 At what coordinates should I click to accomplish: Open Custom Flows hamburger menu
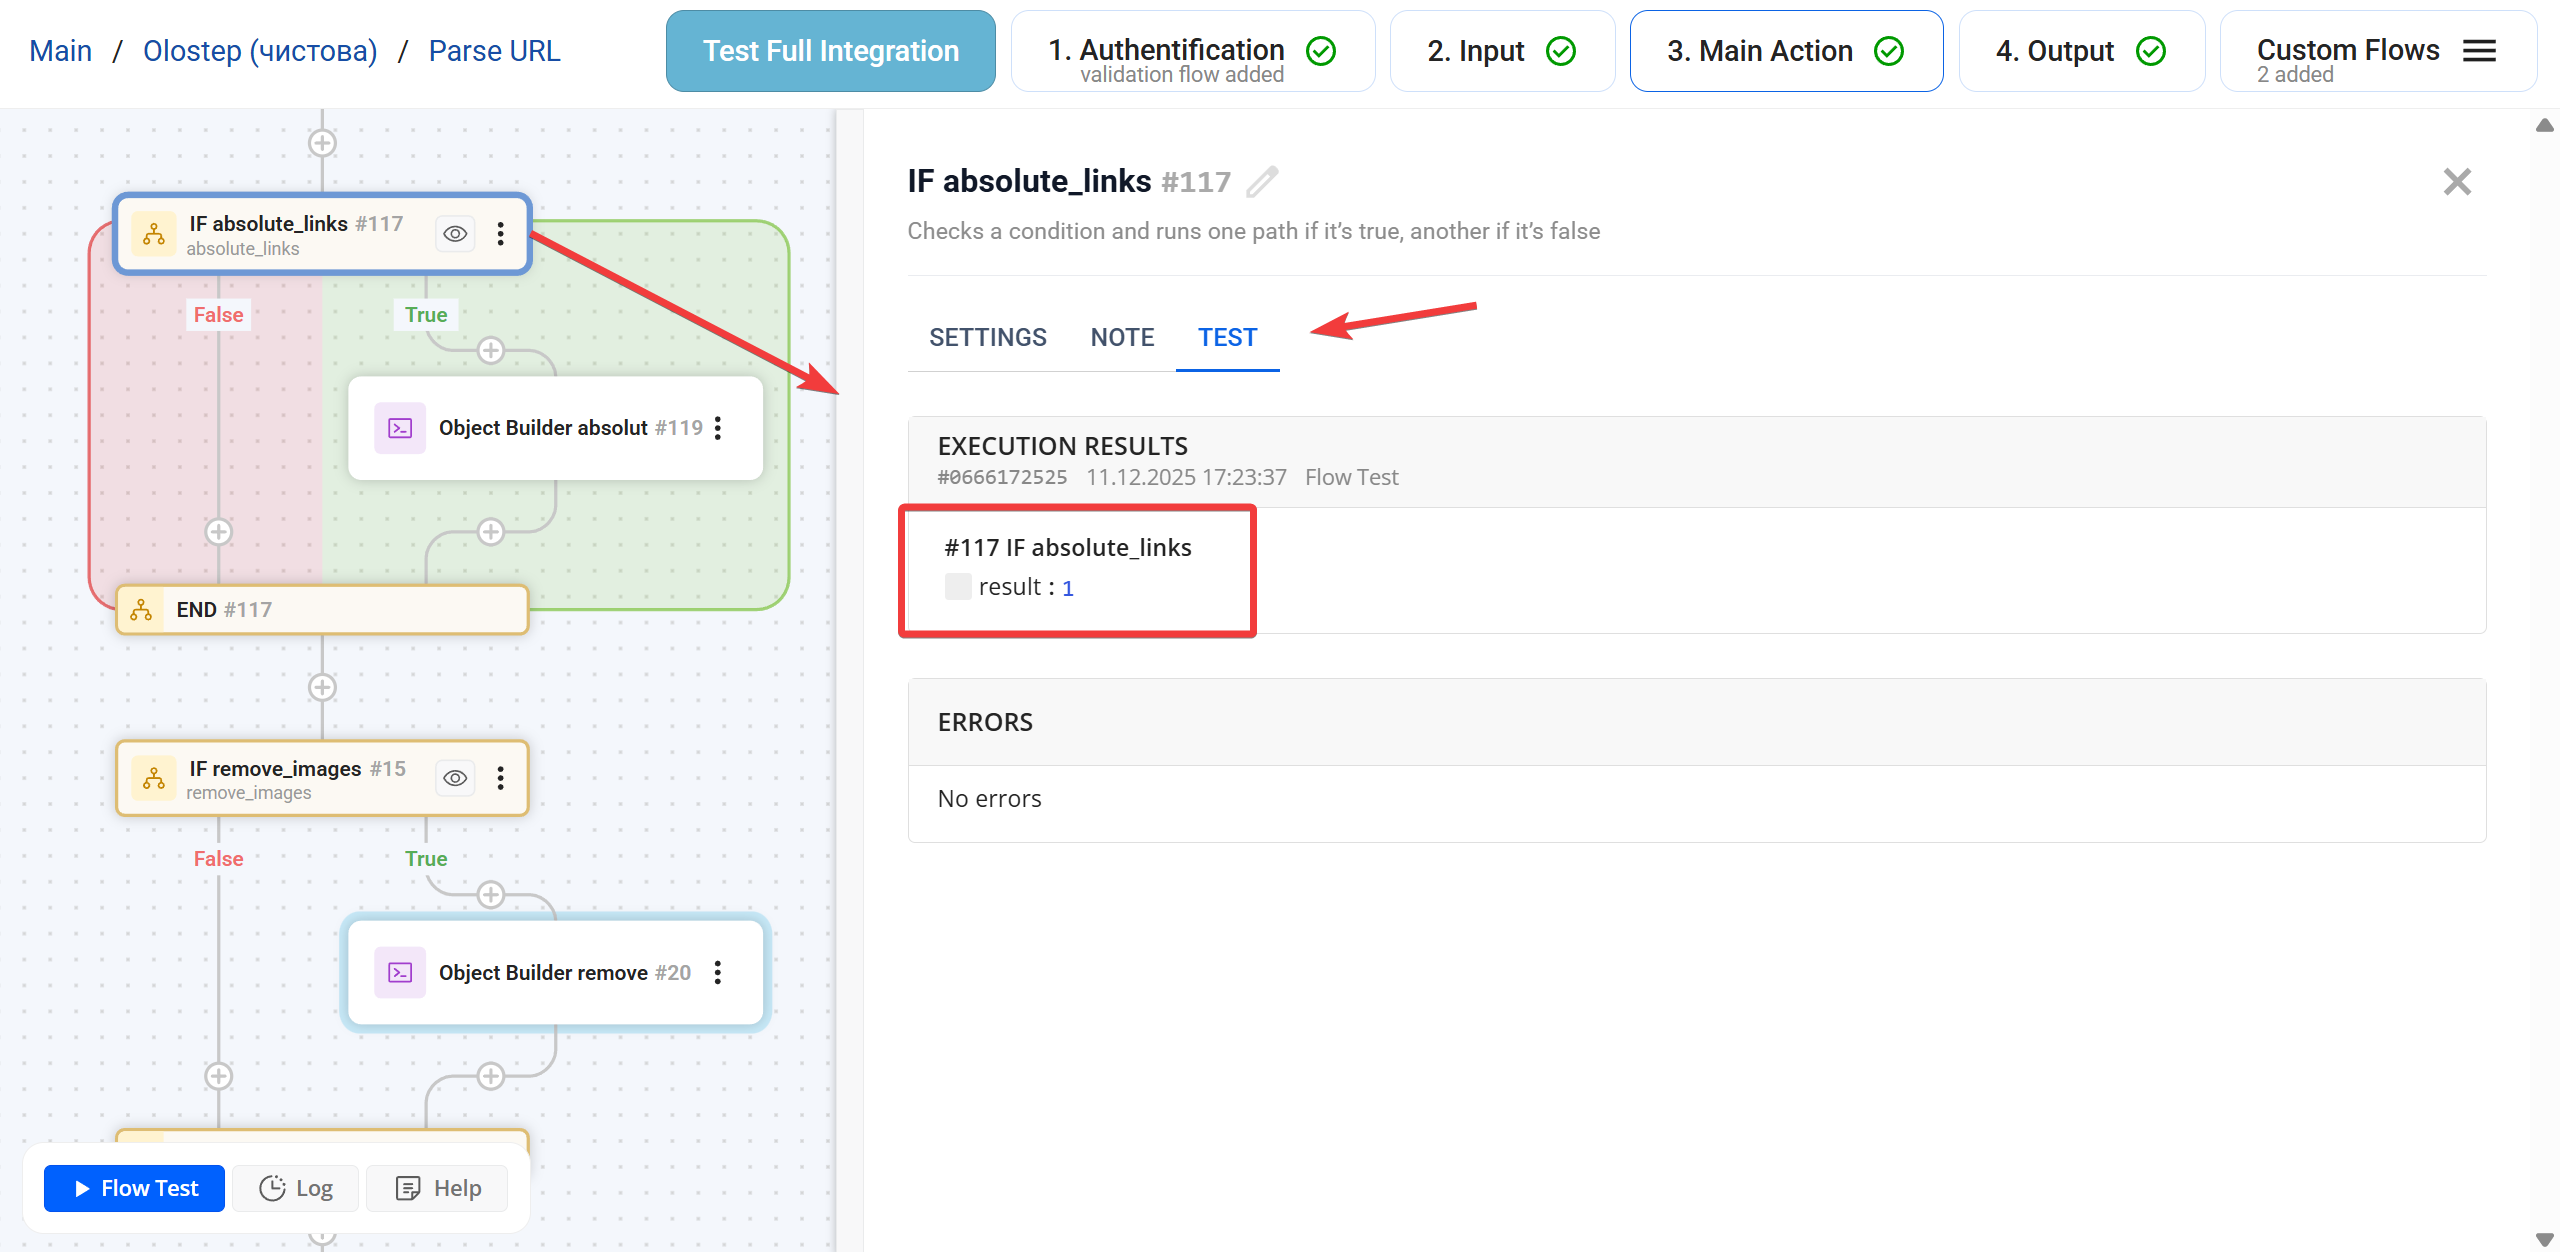pyautogui.click(x=2479, y=51)
